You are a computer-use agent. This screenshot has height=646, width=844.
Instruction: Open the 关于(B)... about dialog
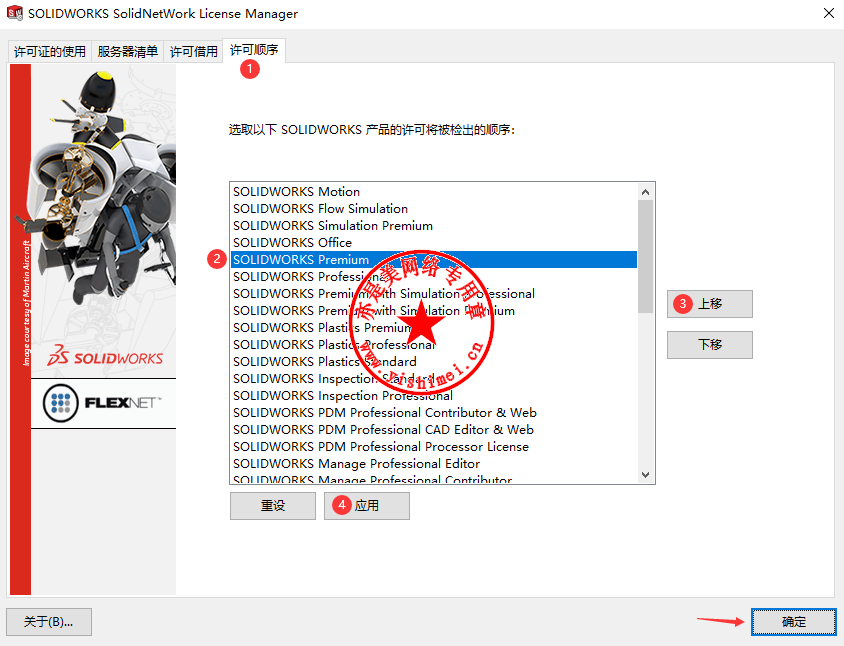click(x=49, y=622)
